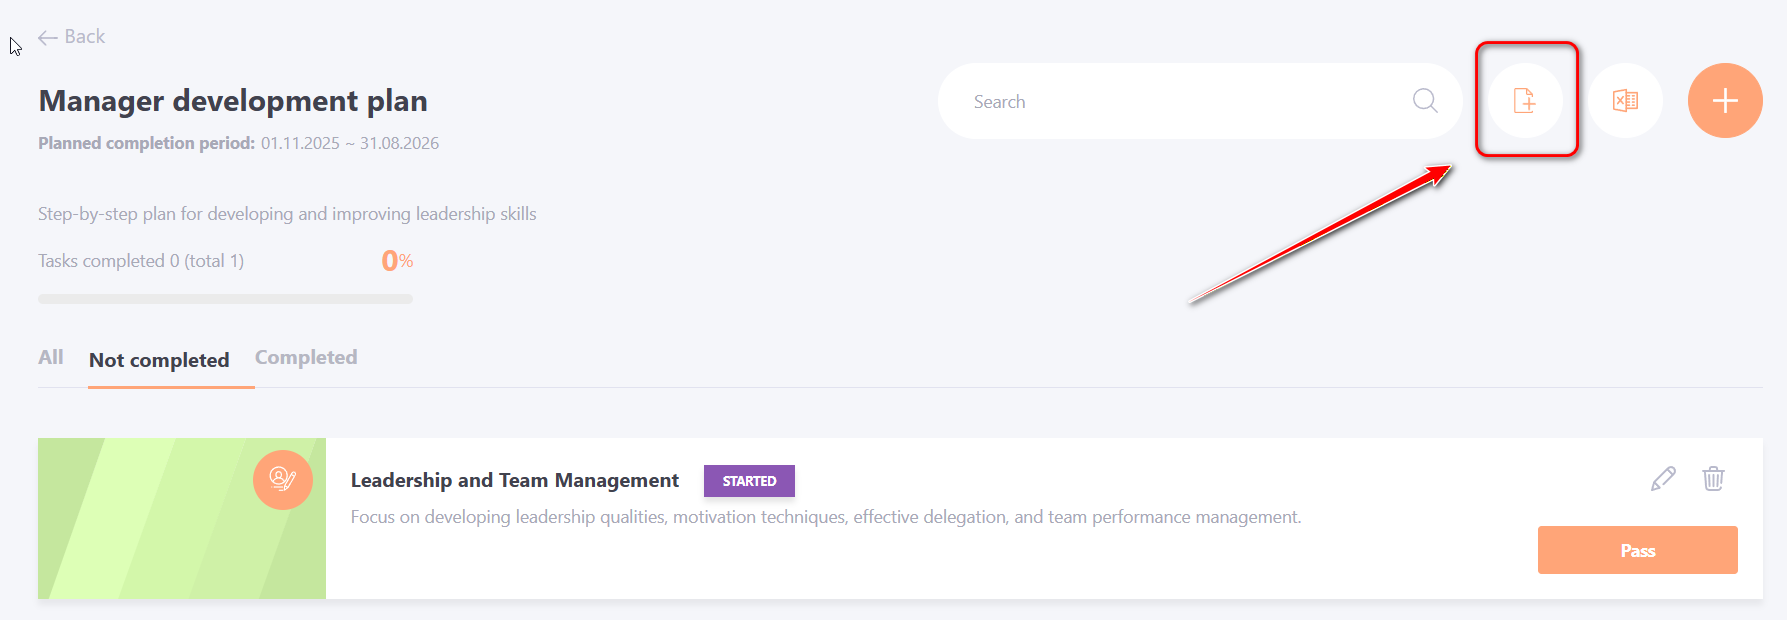Image resolution: width=1787 pixels, height=620 pixels.
Task: Click the green task thumbnail image
Action: point(150,530)
